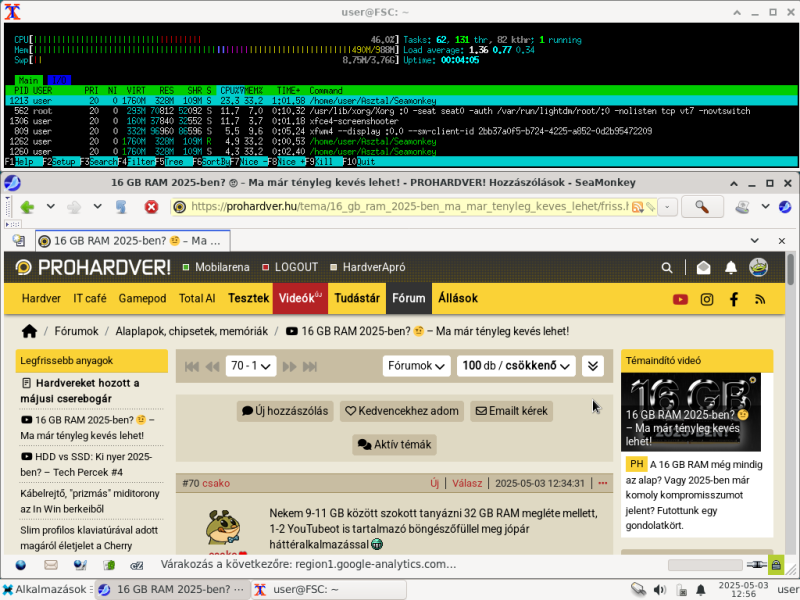800x600 pixels.
Task: Open the Fórumok dropdown in pager
Action: (416, 366)
